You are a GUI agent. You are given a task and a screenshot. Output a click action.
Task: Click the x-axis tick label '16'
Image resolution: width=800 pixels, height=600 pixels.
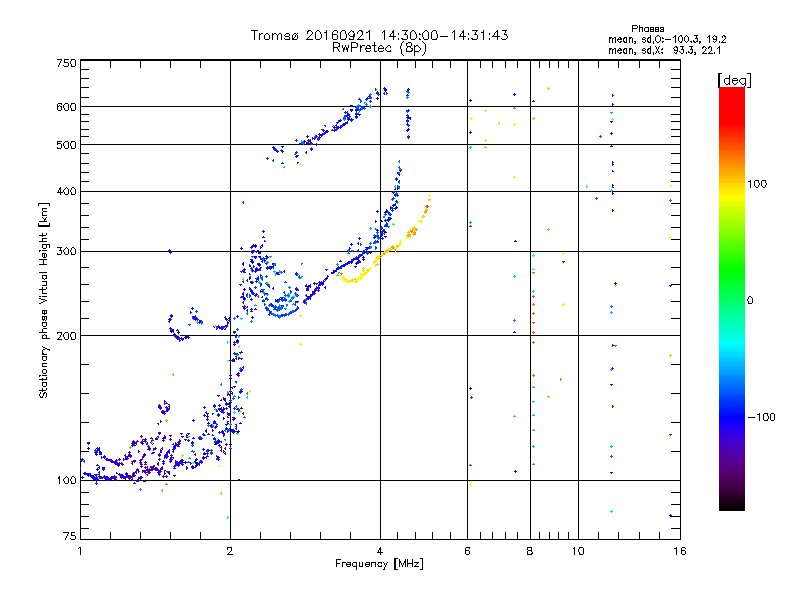[x=680, y=551]
